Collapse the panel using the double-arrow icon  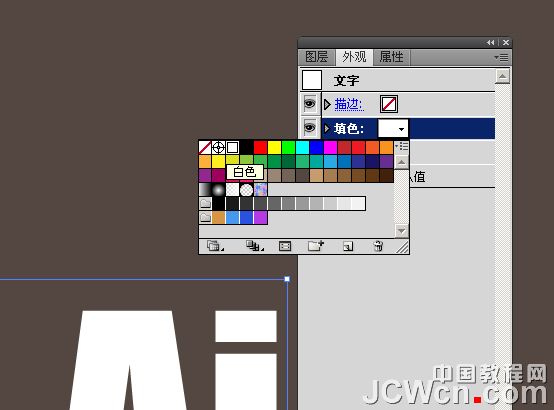coord(490,42)
